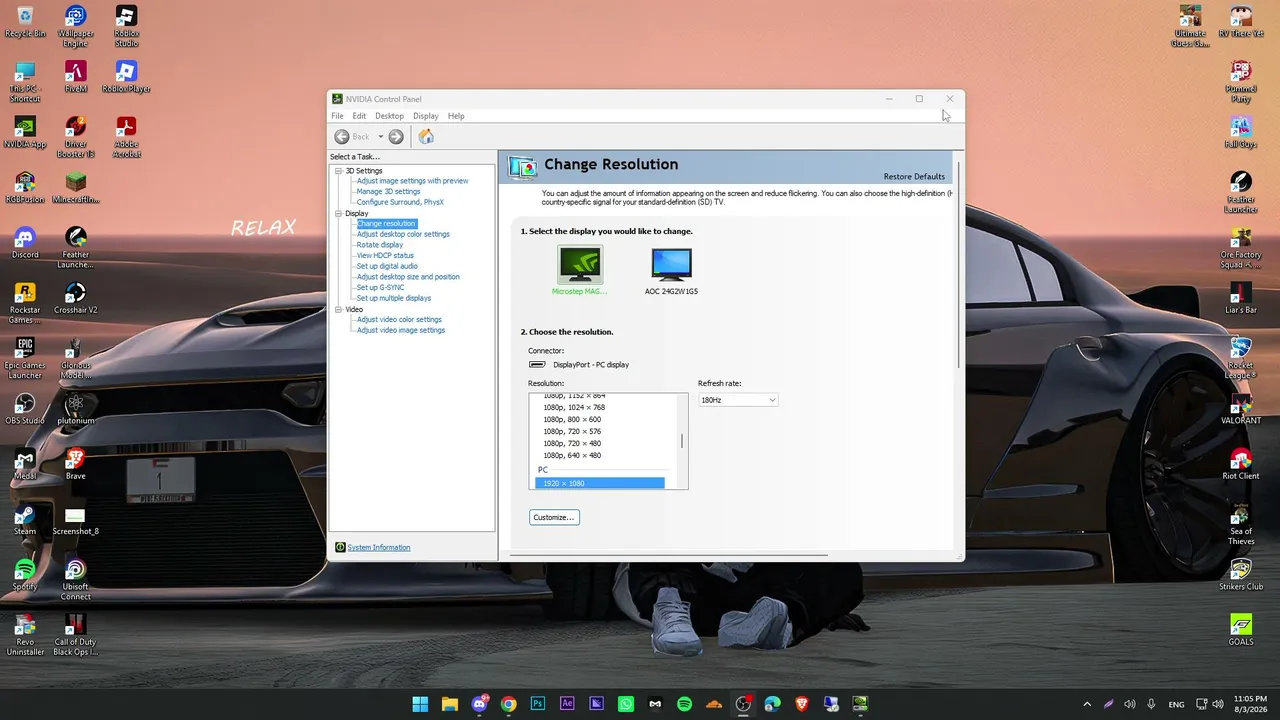Open Adjust desktop color settings

tap(403, 234)
